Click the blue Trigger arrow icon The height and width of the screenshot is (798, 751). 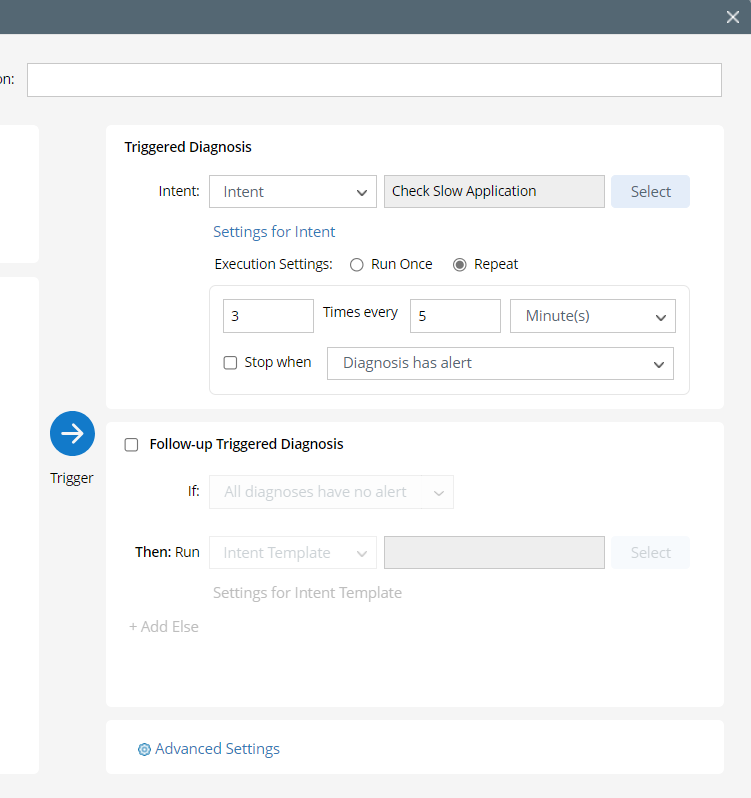72,433
